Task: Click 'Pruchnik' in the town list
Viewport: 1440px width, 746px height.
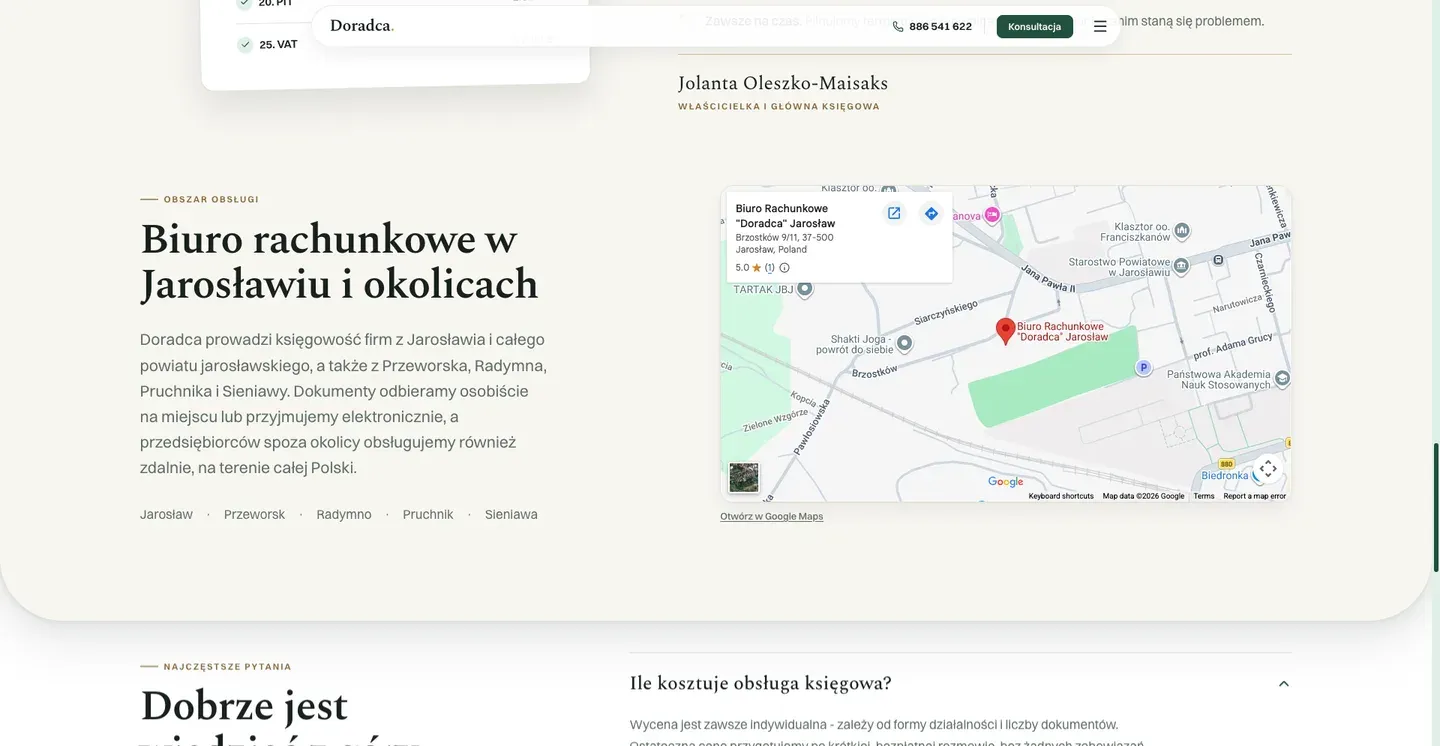Action: [428, 514]
